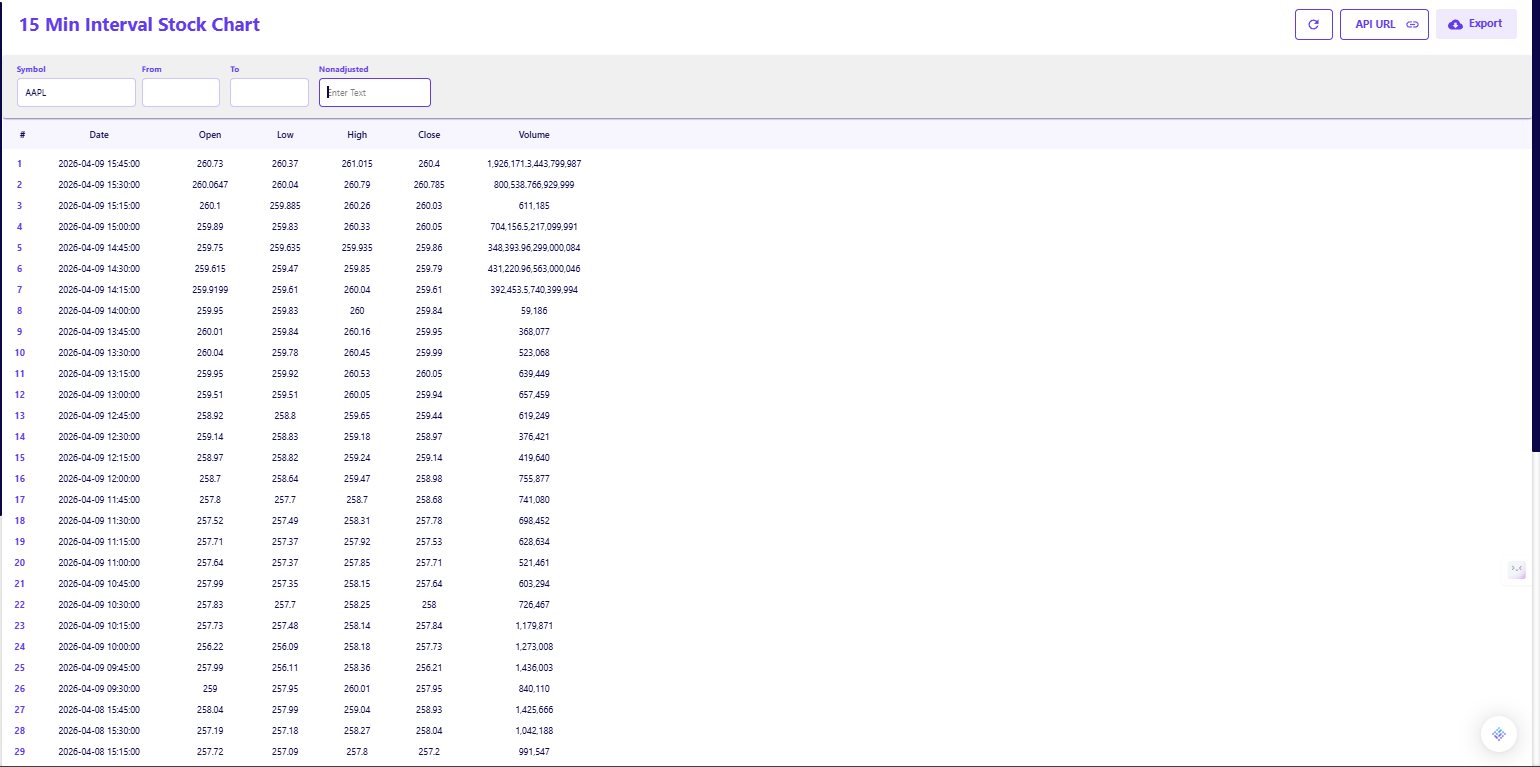This screenshot has width=1540, height=767.
Task: Click the From date input field
Action: coord(181,92)
